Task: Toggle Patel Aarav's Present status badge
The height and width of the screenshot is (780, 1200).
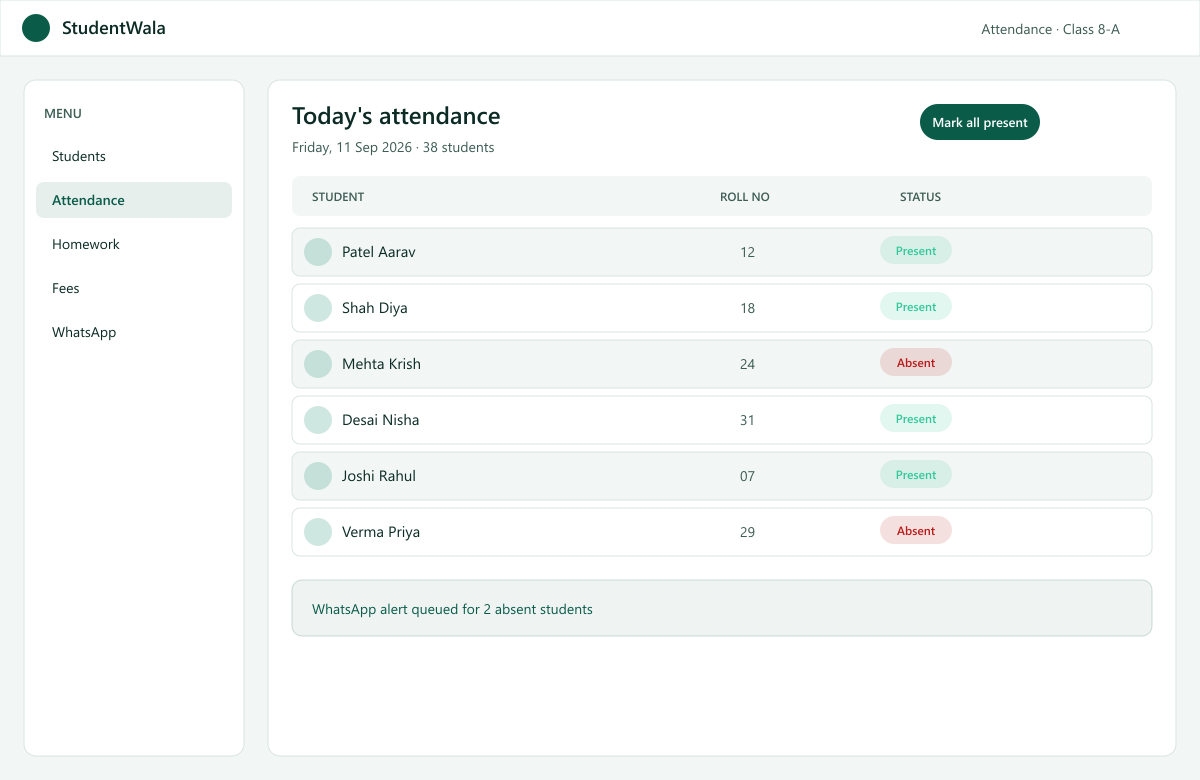Action: click(x=916, y=251)
